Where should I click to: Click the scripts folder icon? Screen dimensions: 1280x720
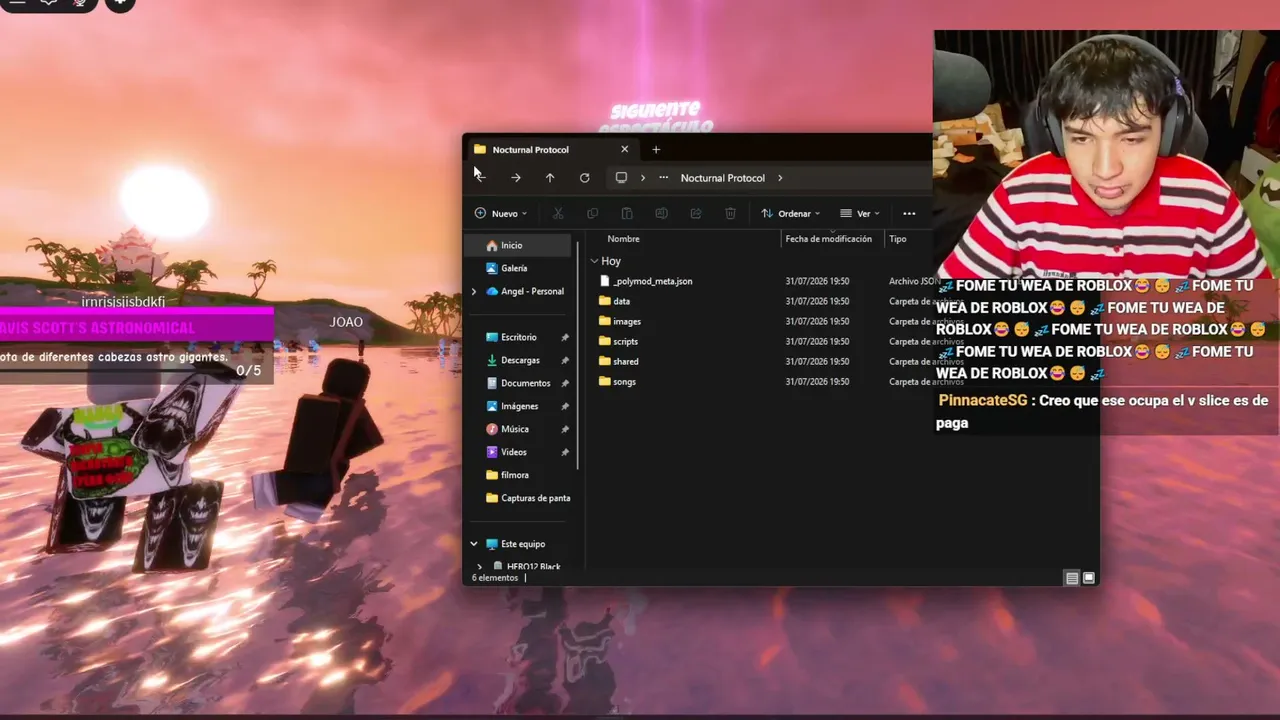coord(604,341)
